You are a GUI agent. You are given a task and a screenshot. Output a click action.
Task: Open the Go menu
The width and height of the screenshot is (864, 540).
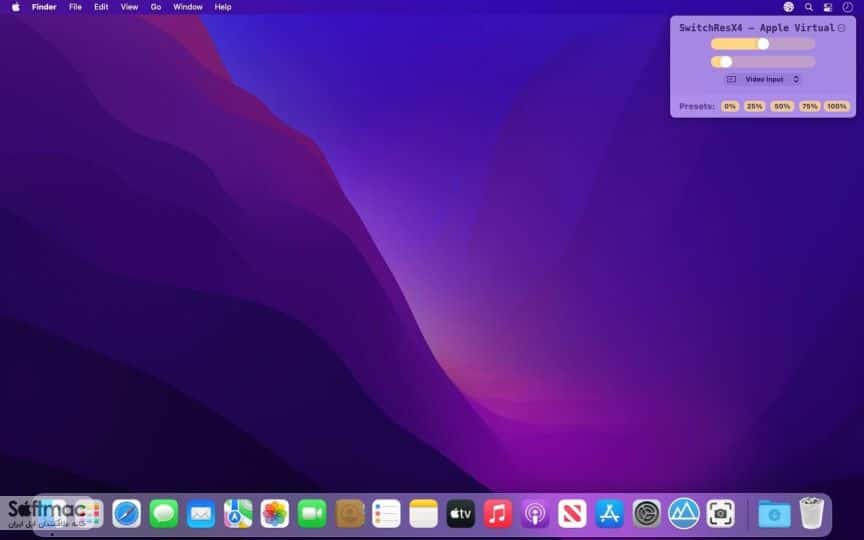click(x=156, y=7)
